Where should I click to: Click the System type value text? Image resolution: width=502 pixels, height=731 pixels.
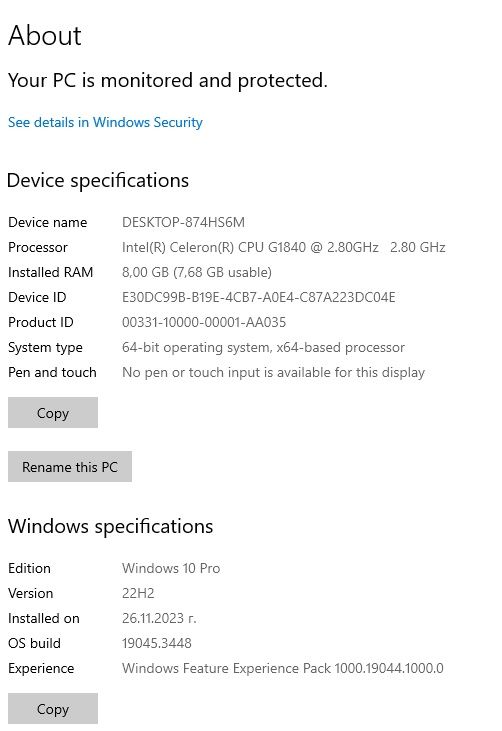263,347
